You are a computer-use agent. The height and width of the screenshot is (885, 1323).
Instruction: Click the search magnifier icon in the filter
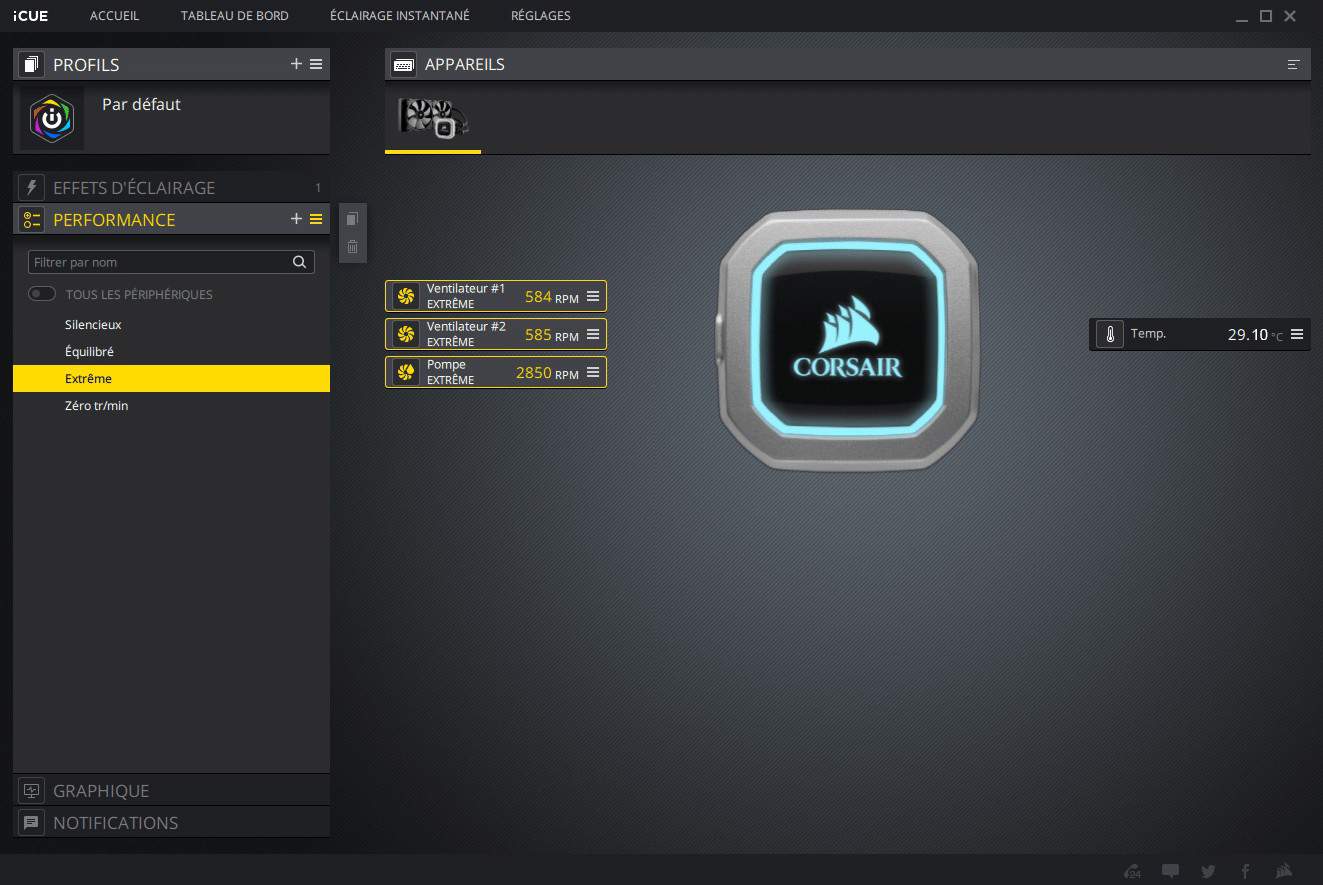pyautogui.click(x=299, y=262)
